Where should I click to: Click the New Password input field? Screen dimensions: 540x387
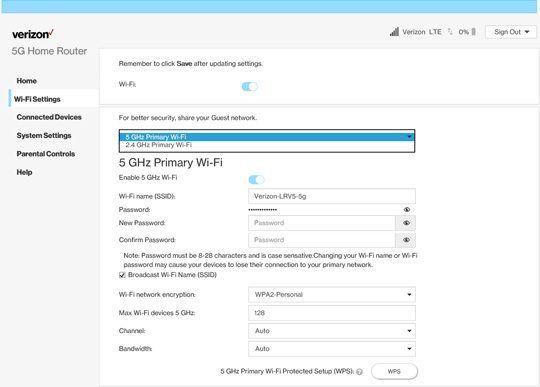point(322,223)
